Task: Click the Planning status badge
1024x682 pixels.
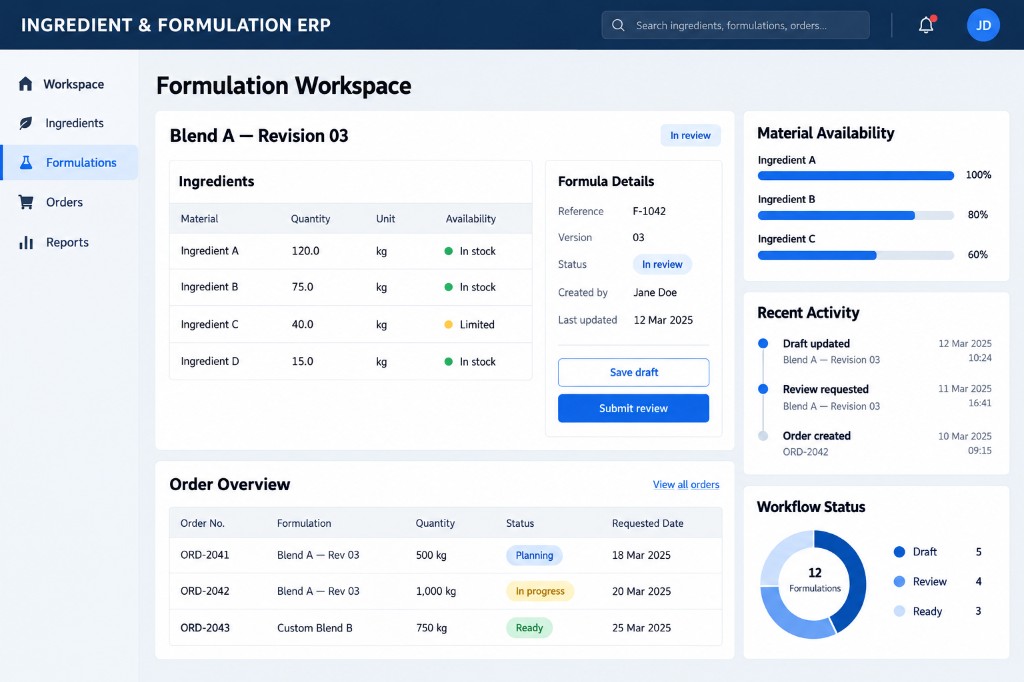Action: [x=534, y=555]
